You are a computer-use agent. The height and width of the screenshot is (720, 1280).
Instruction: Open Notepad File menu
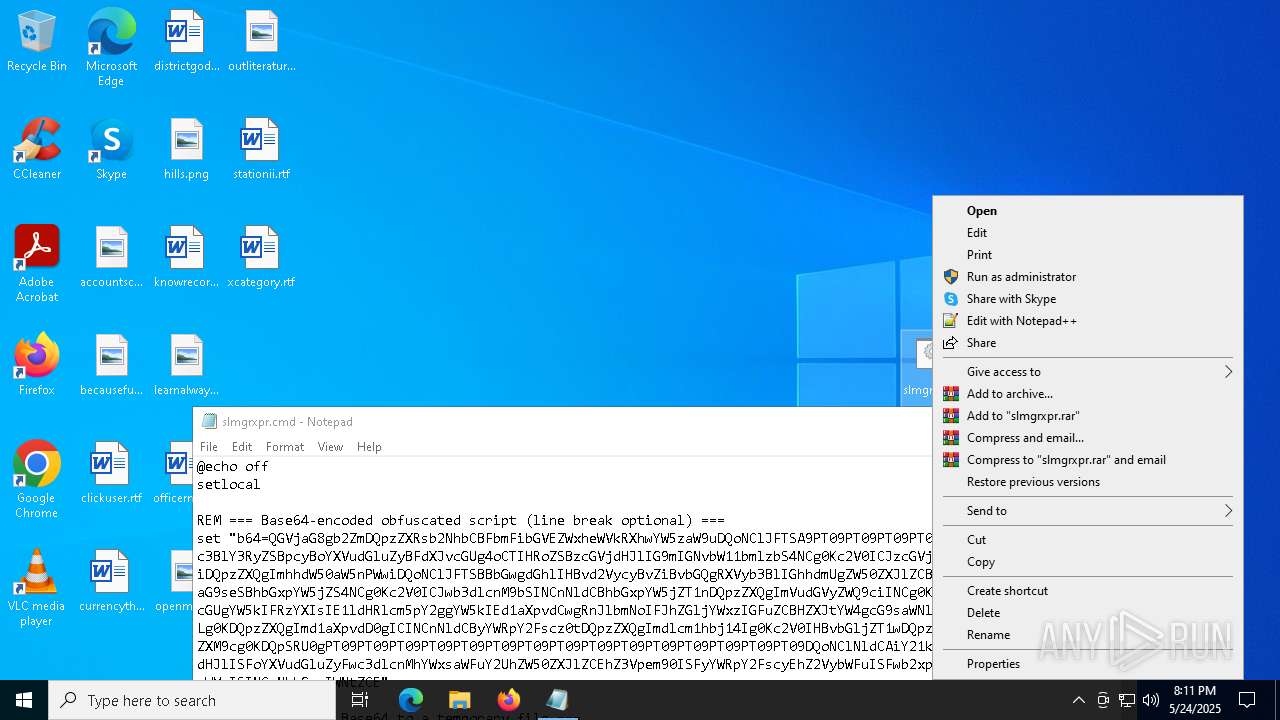point(209,447)
